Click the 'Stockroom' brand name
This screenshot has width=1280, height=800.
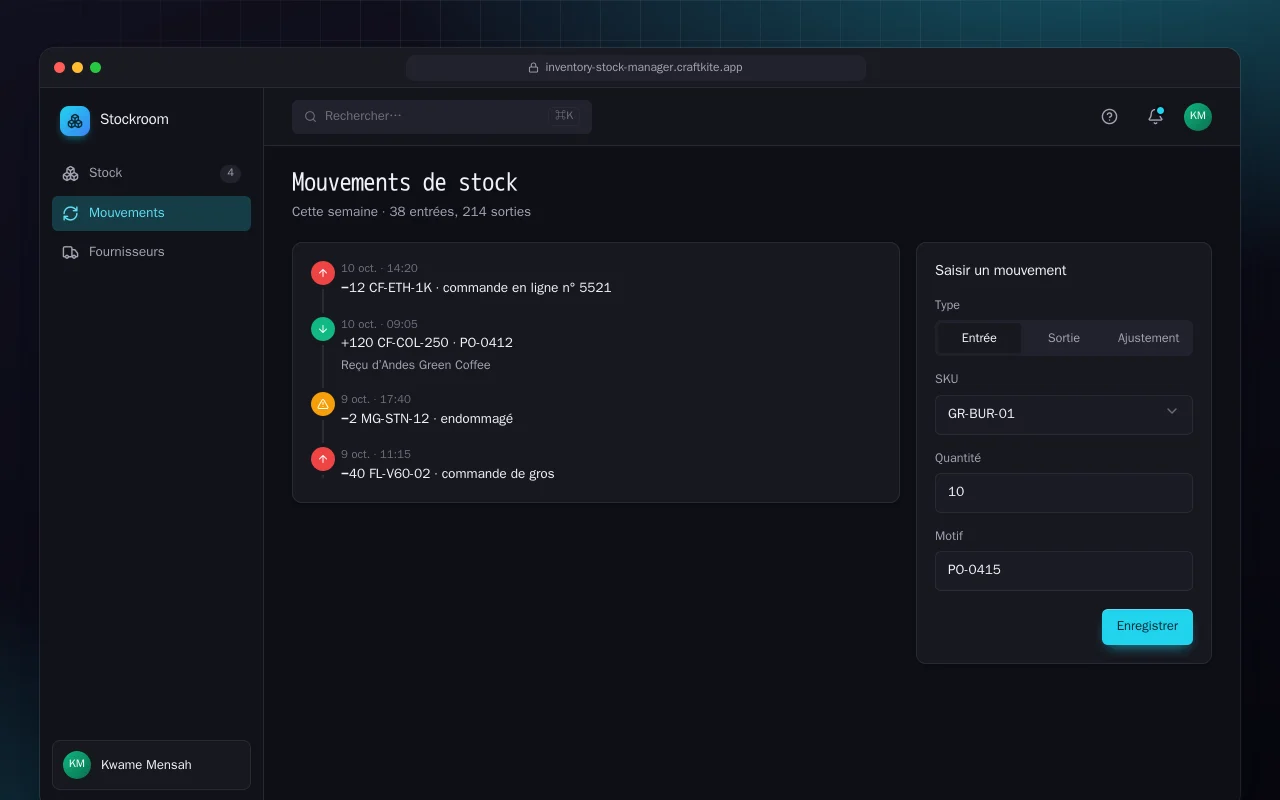tap(134, 120)
